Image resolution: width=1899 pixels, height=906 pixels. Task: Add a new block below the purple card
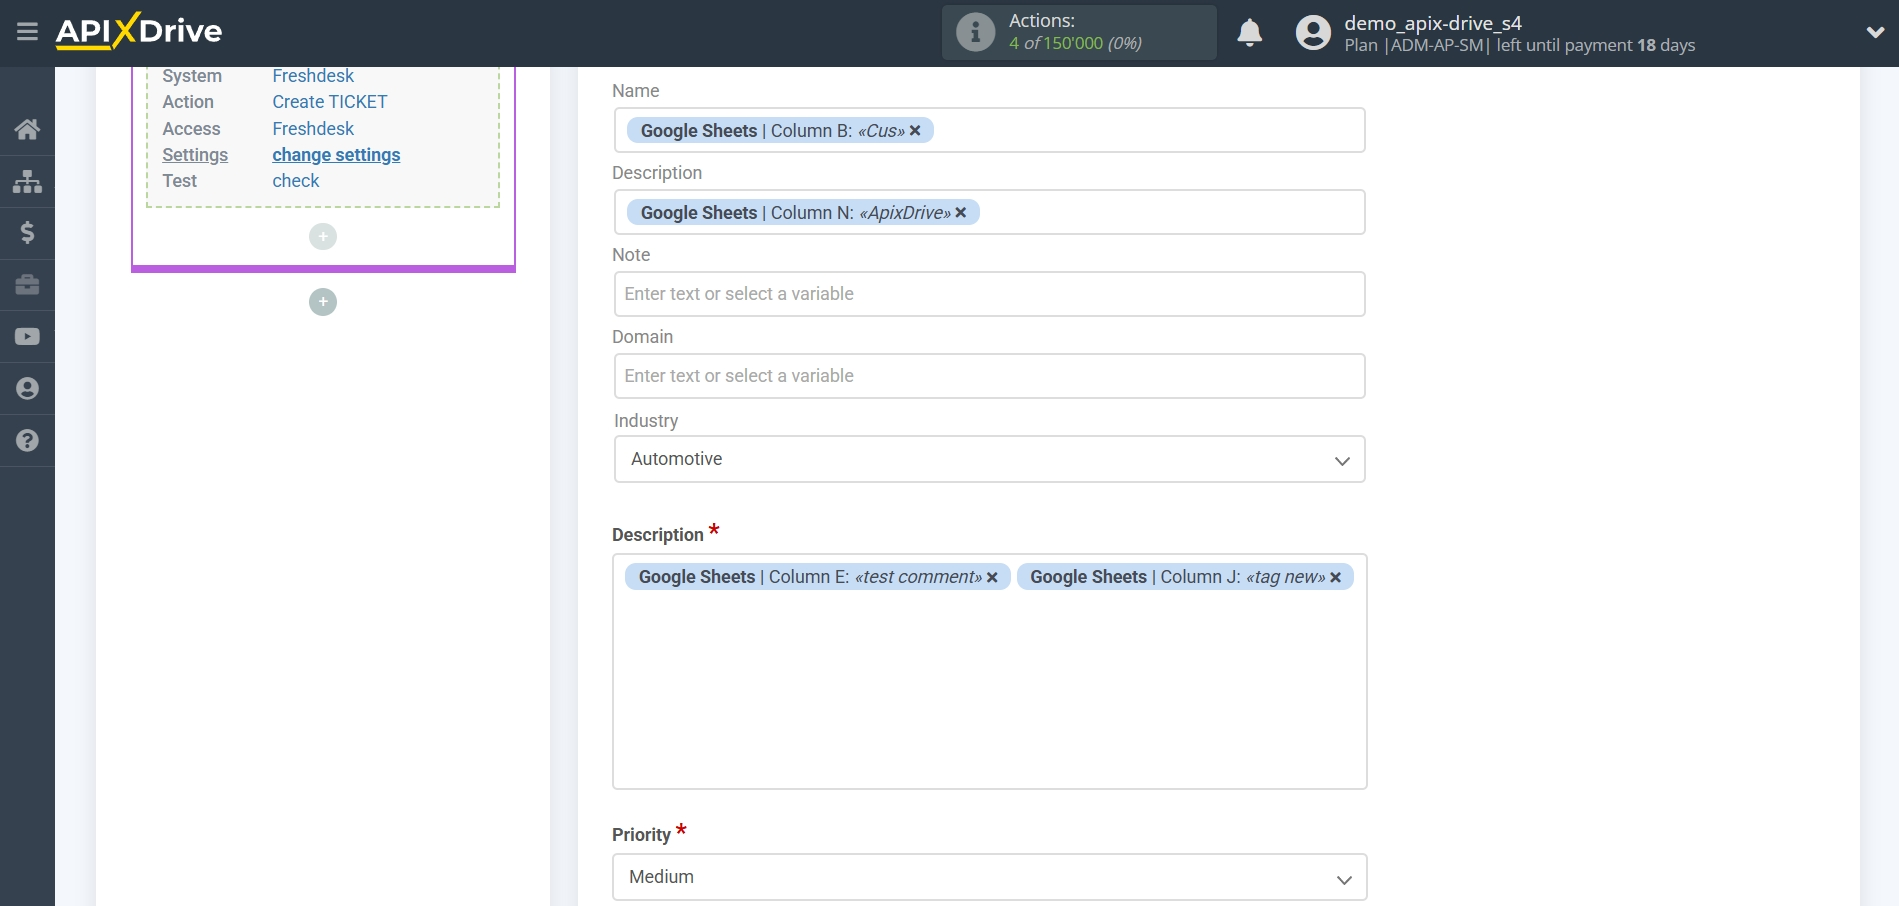[x=322, y=302]
